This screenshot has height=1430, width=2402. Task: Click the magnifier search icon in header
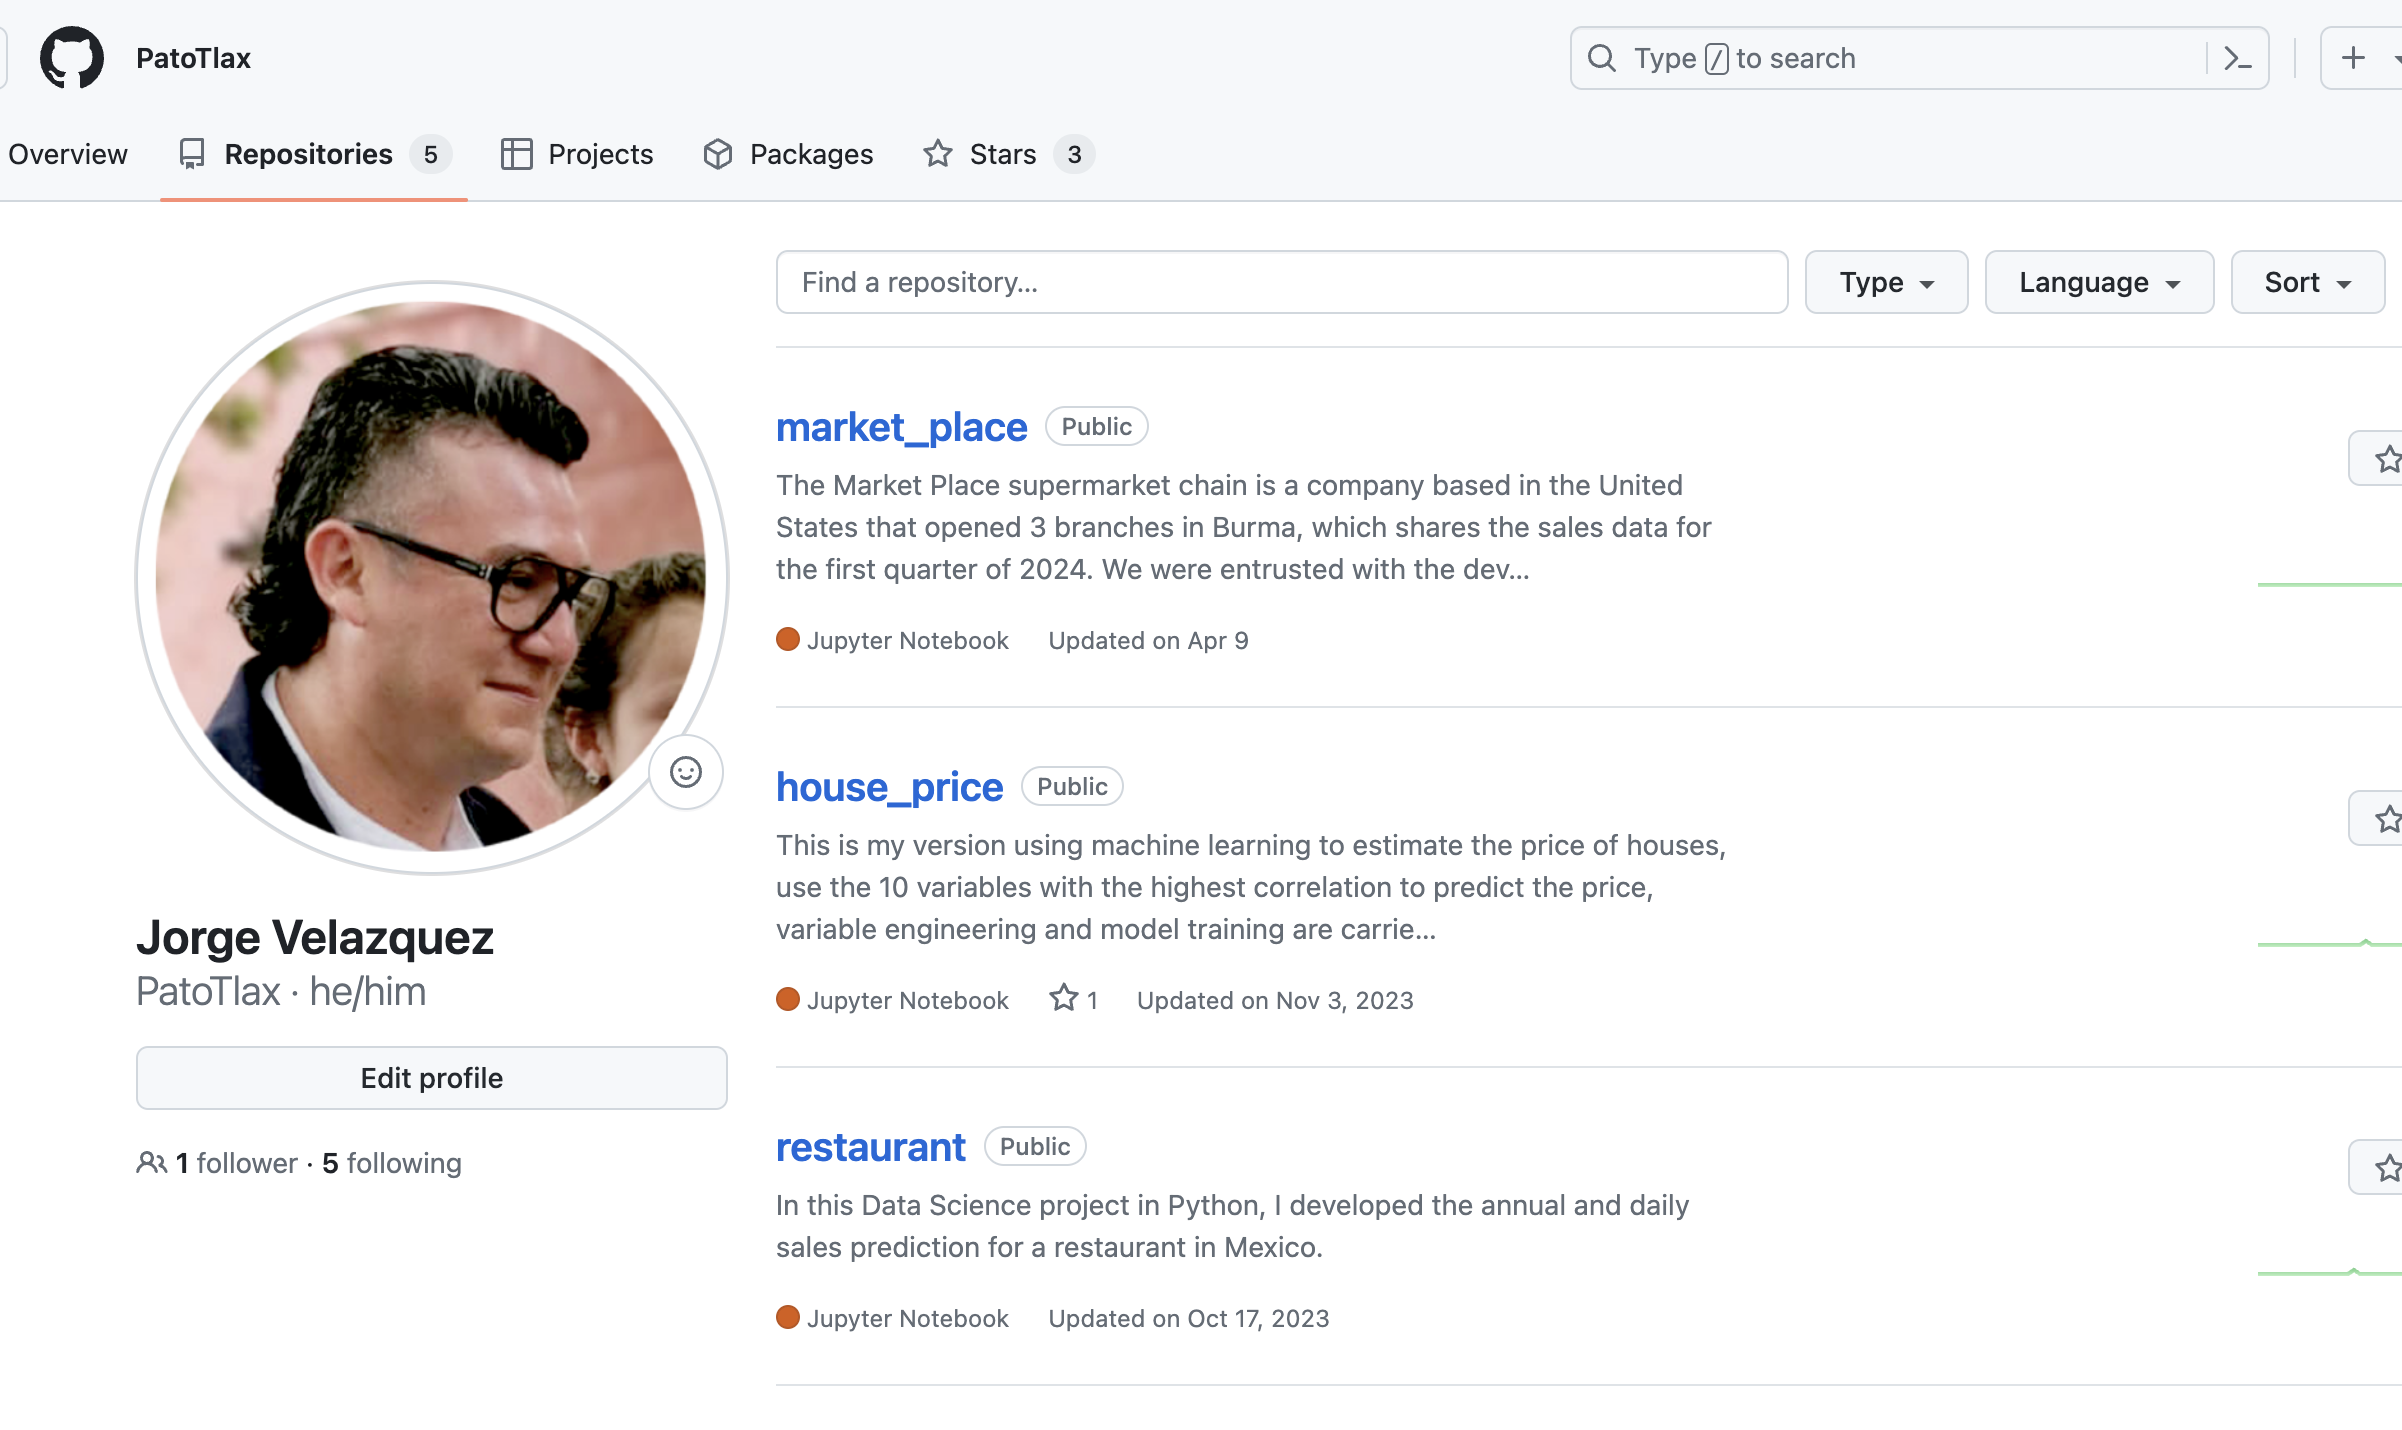point(1602,58)
